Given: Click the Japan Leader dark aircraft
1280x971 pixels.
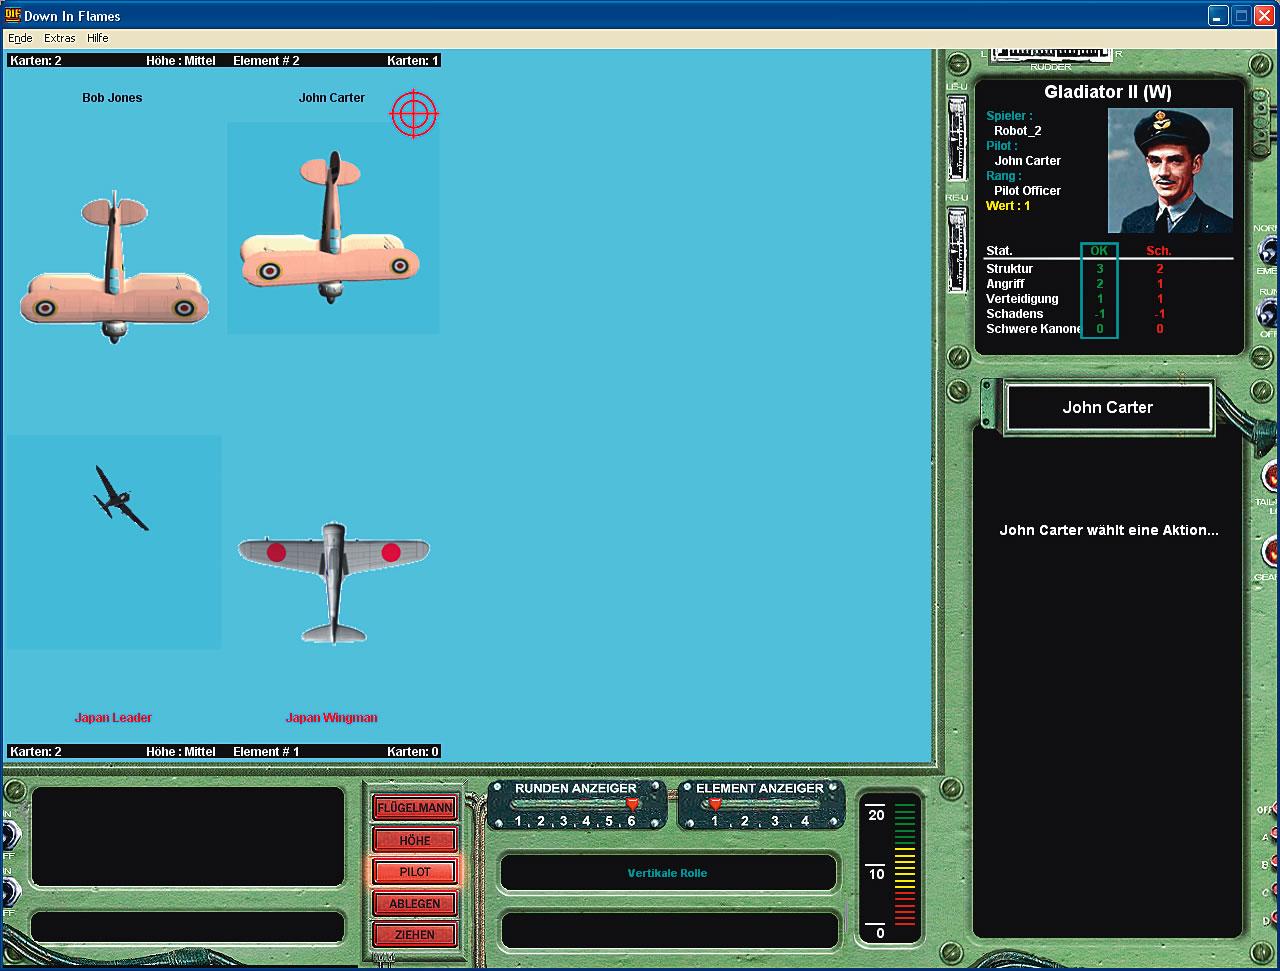Looking at the screenshot, I should click(121, 498).
